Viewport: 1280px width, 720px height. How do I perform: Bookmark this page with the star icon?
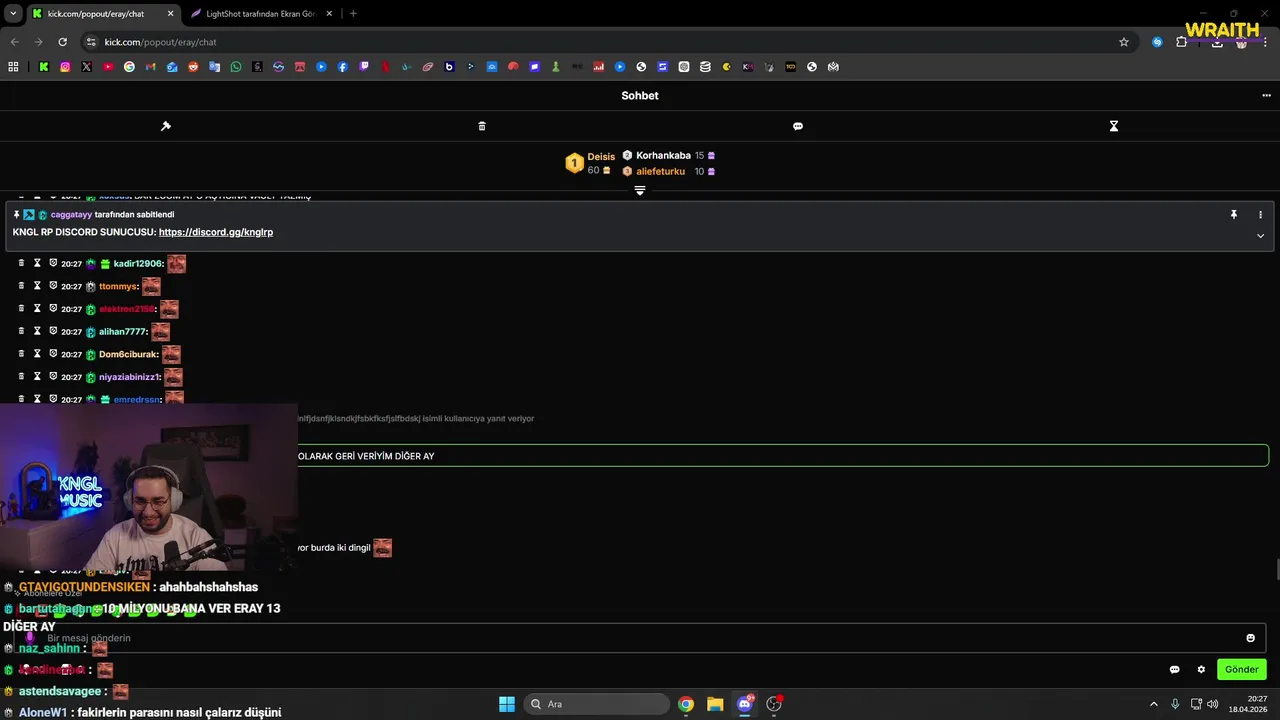pyautogui.click(x=1124, y=42)
